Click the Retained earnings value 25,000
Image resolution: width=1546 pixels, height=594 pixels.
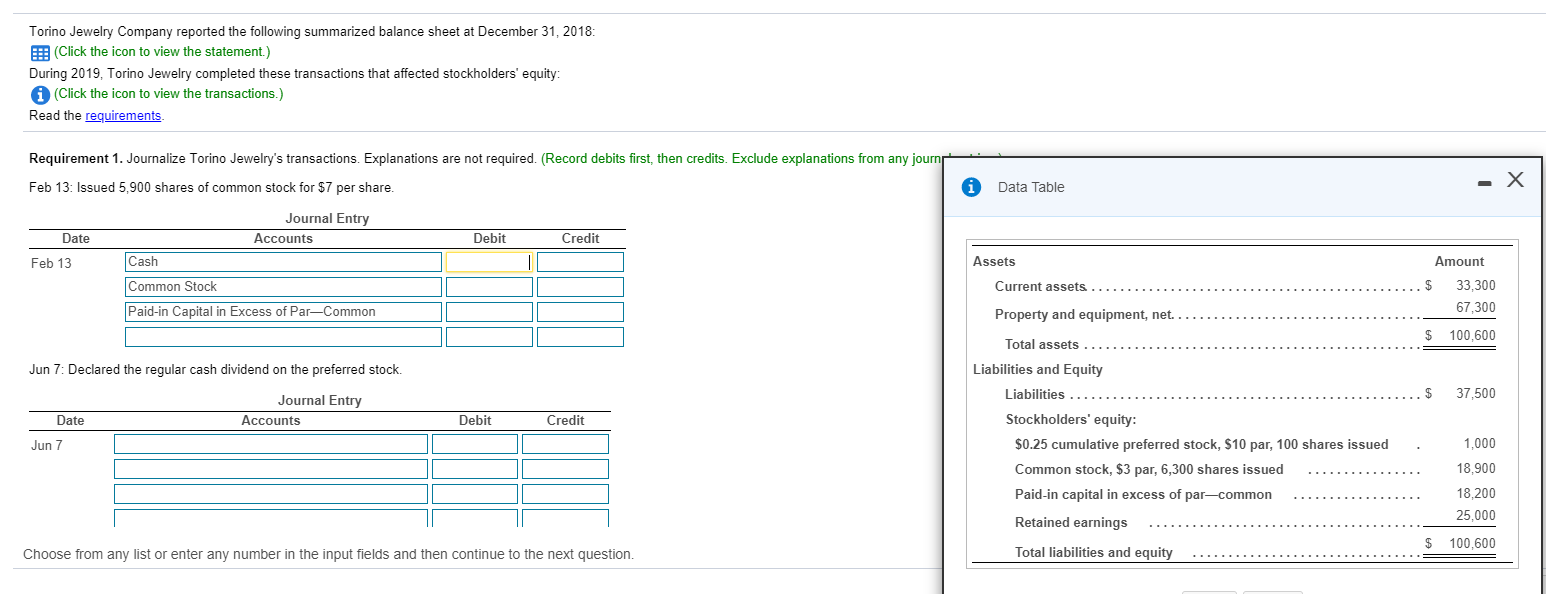point(1476,516)
